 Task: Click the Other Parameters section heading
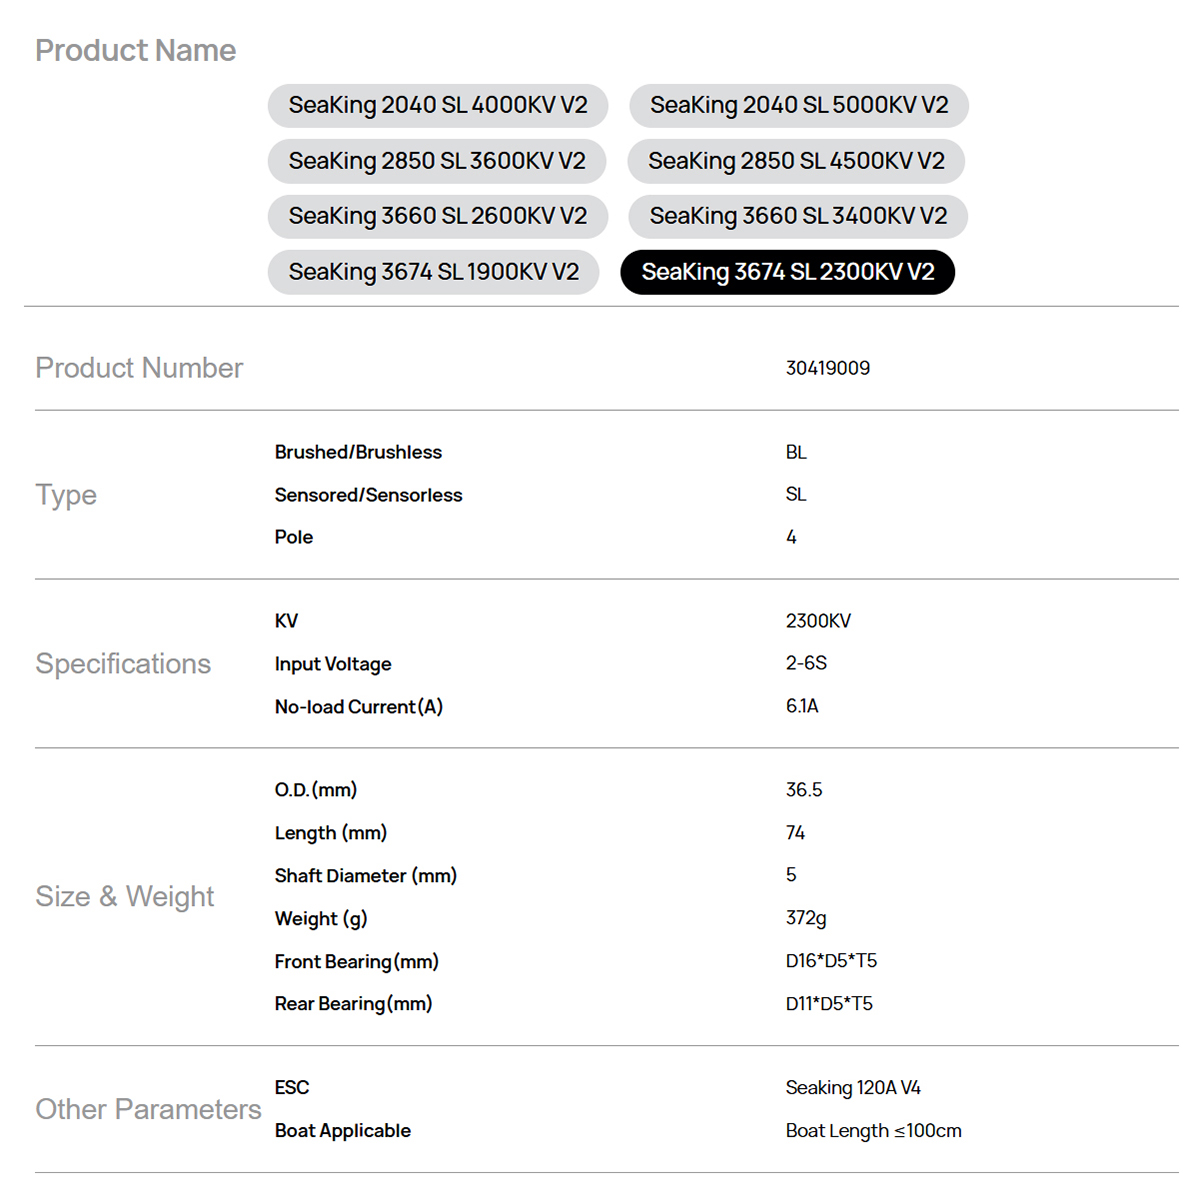pos(148,1109)
